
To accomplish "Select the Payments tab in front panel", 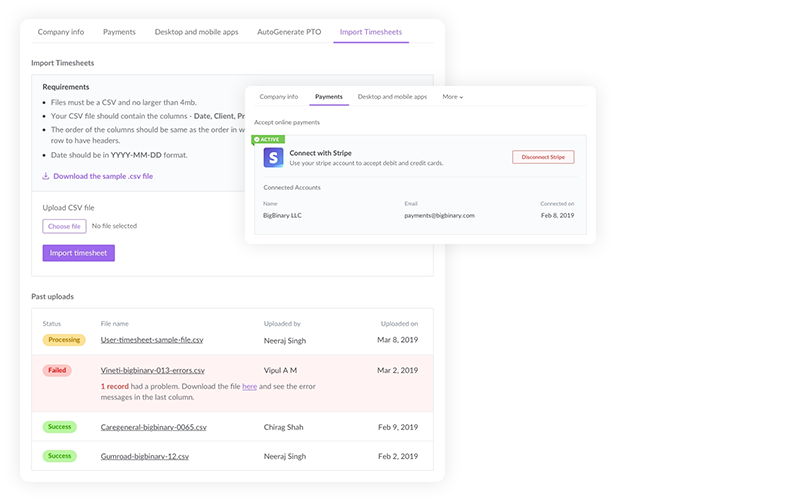I will (x=328, y=97).
